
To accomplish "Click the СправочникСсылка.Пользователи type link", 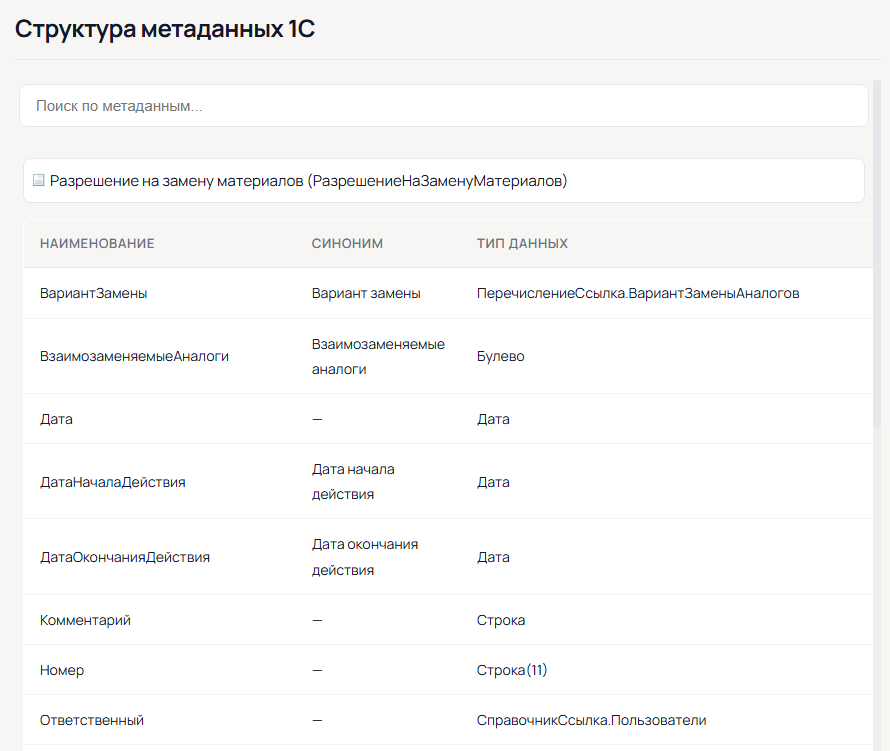I will (592, 720).
